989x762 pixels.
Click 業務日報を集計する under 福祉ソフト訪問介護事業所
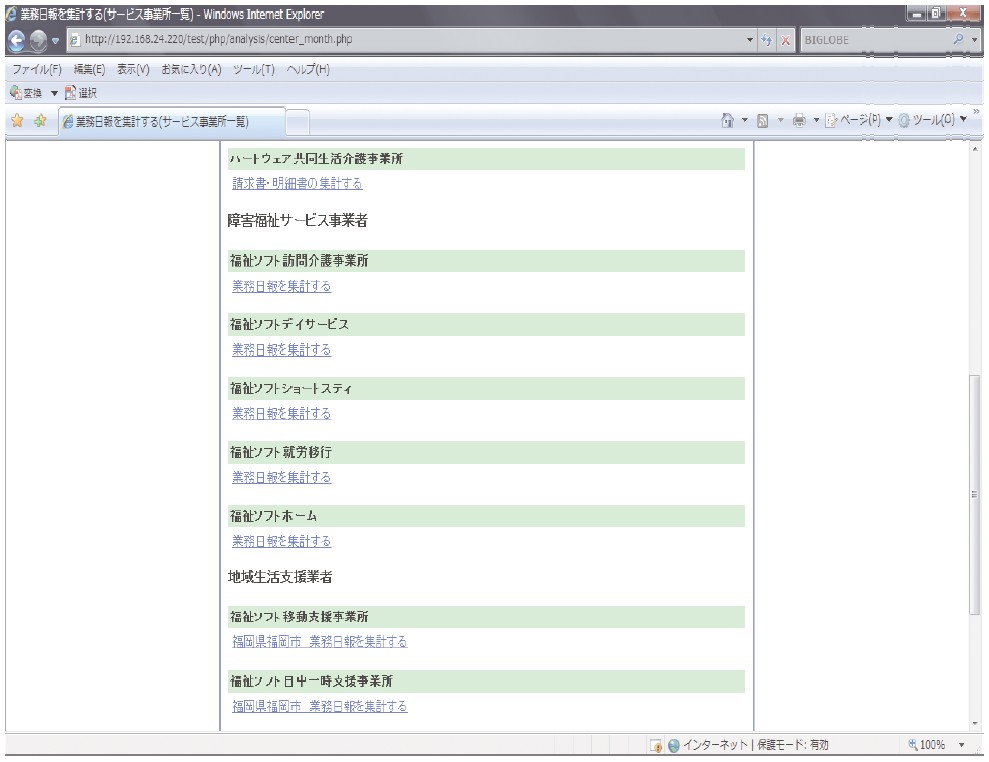coord(281,286)
